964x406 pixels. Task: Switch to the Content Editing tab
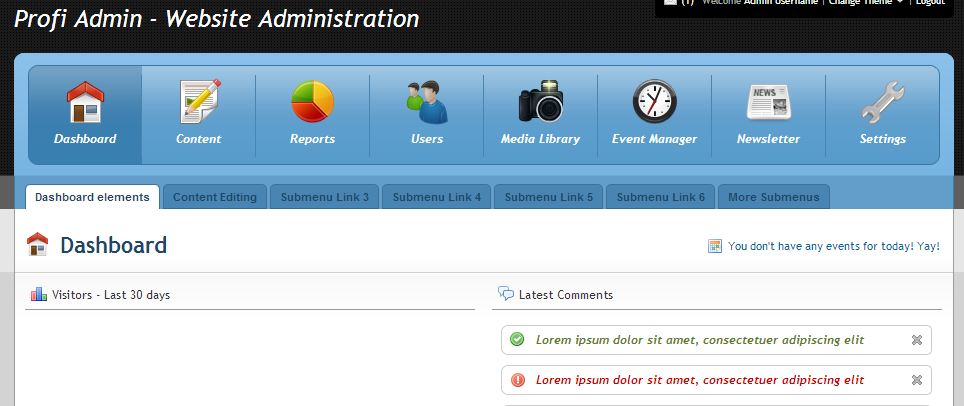(215, 197)
